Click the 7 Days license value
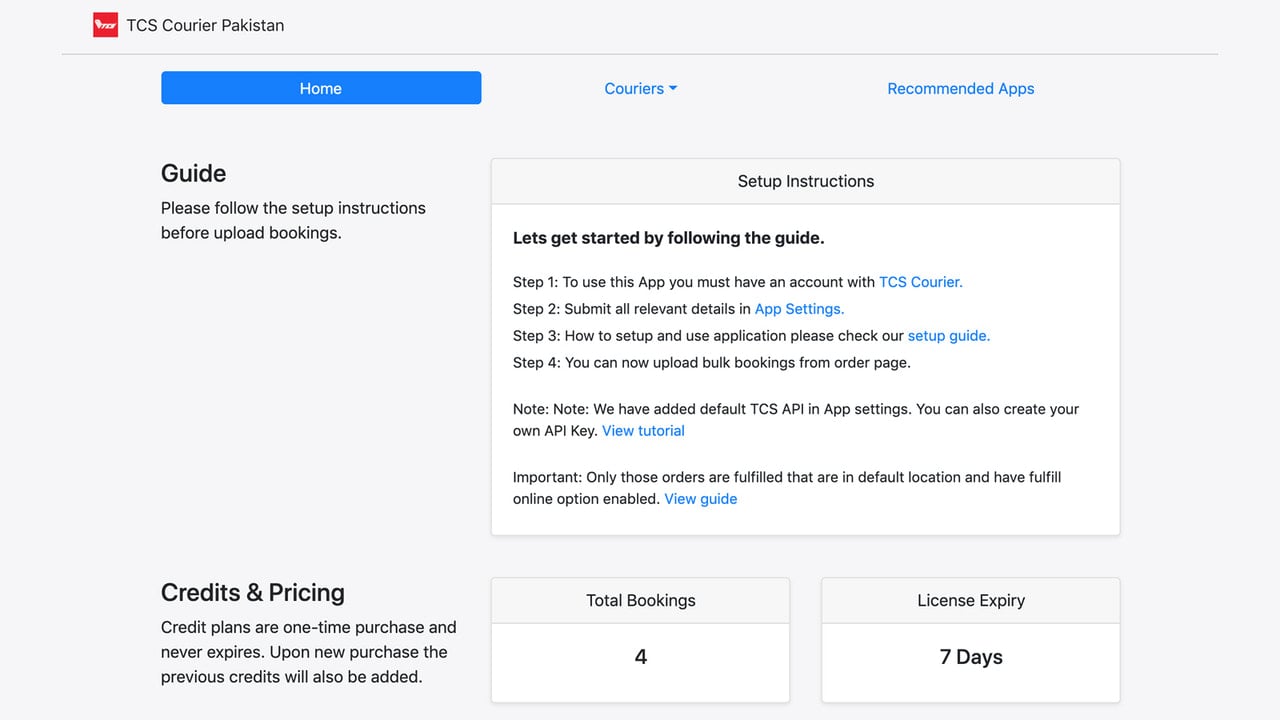 point(971,657)
